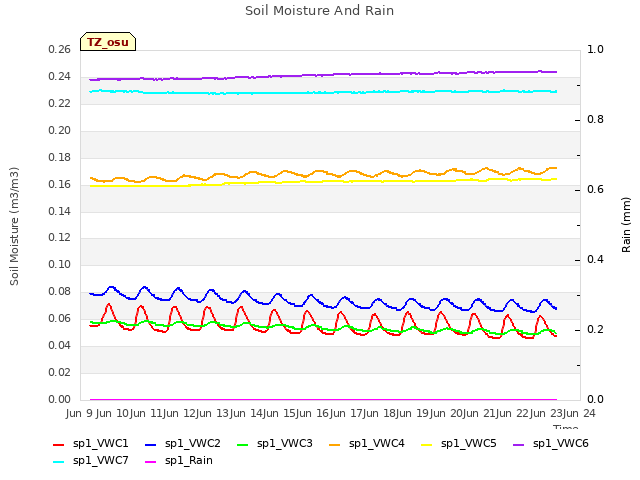This screenshot has width=640, height=480.
Task: Click the 0.16 left axis value
Action: 60,184
